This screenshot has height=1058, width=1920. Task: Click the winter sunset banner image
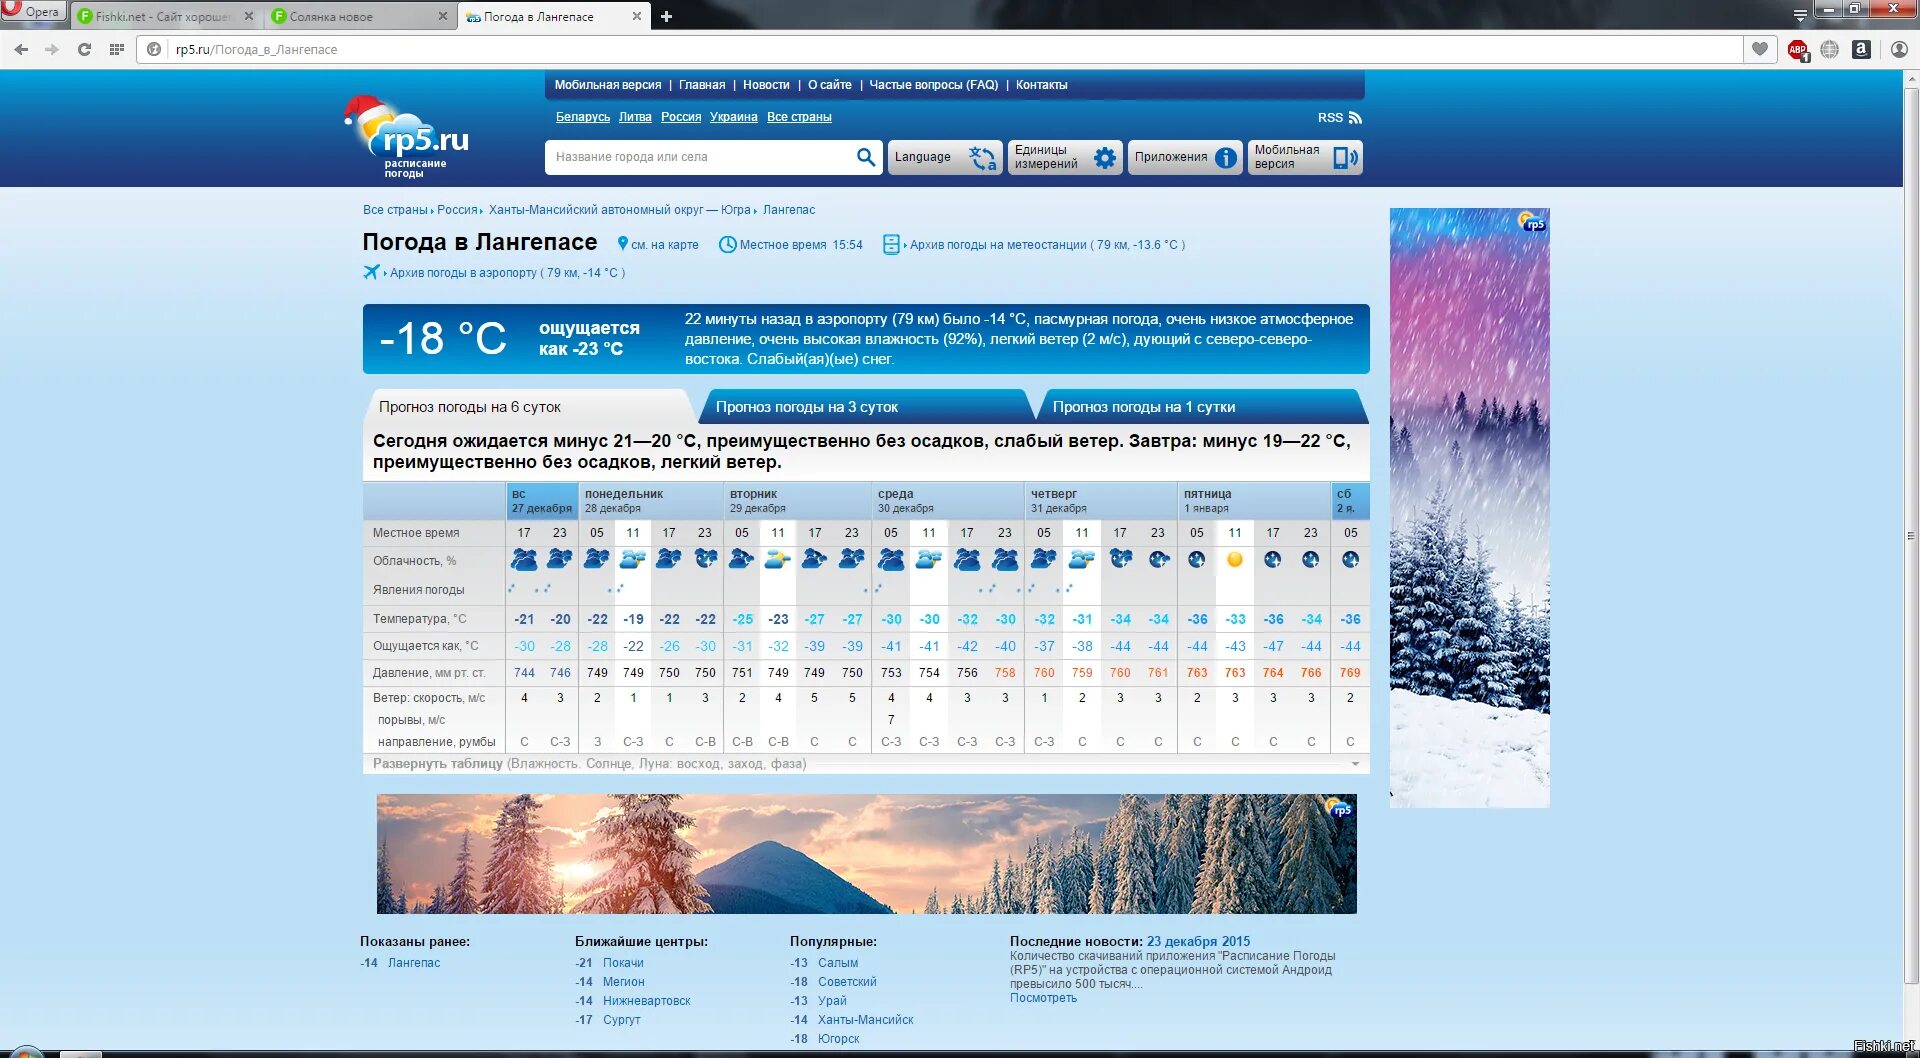point(867,854)
